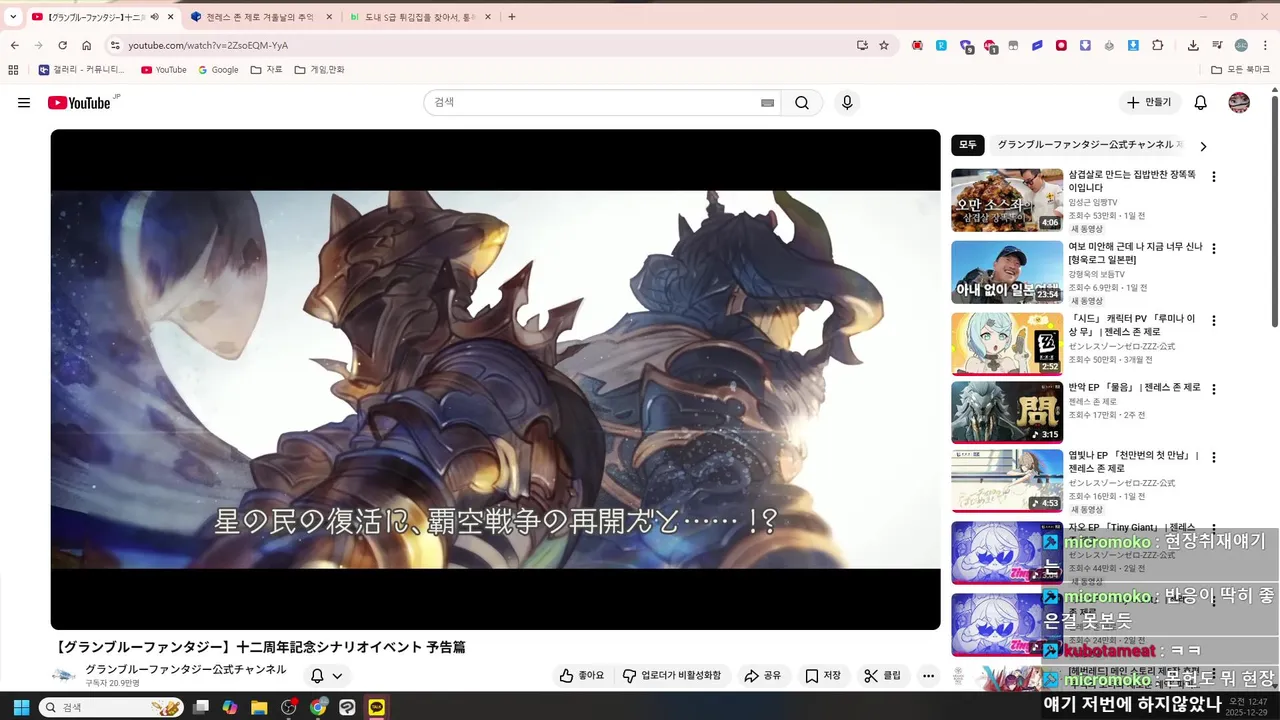Image resolution: width=1280 pixels, height=720 pixels.
Task: Click the Windows taskbar 검색 box
Action: 112,707
